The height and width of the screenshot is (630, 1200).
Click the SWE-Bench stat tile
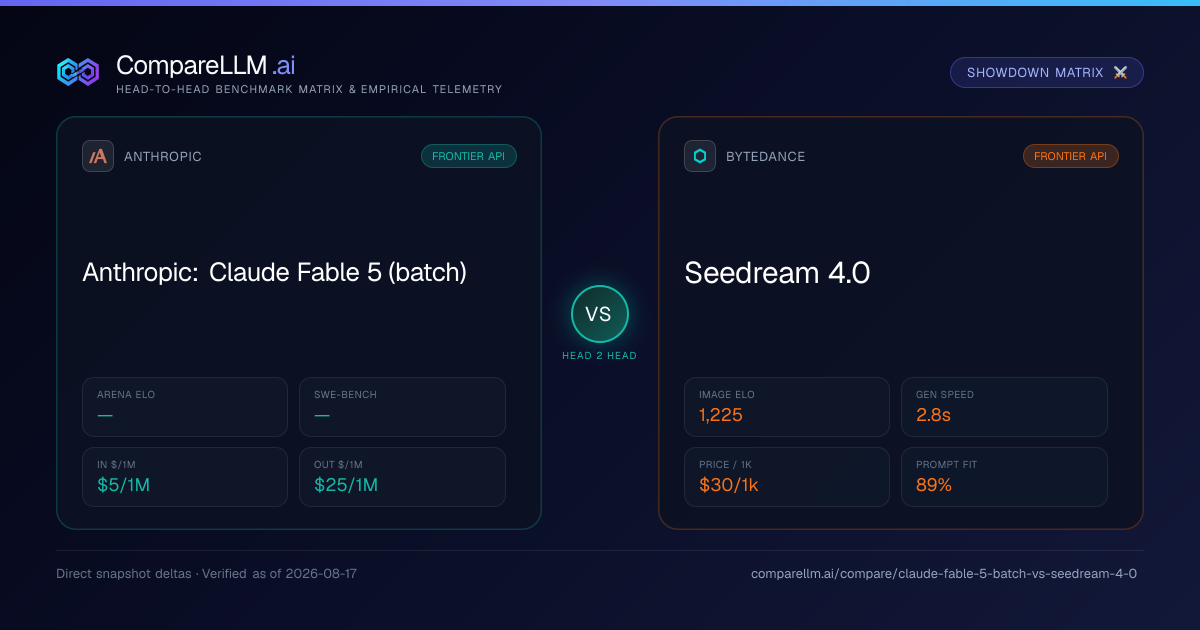tap(402, 407)
